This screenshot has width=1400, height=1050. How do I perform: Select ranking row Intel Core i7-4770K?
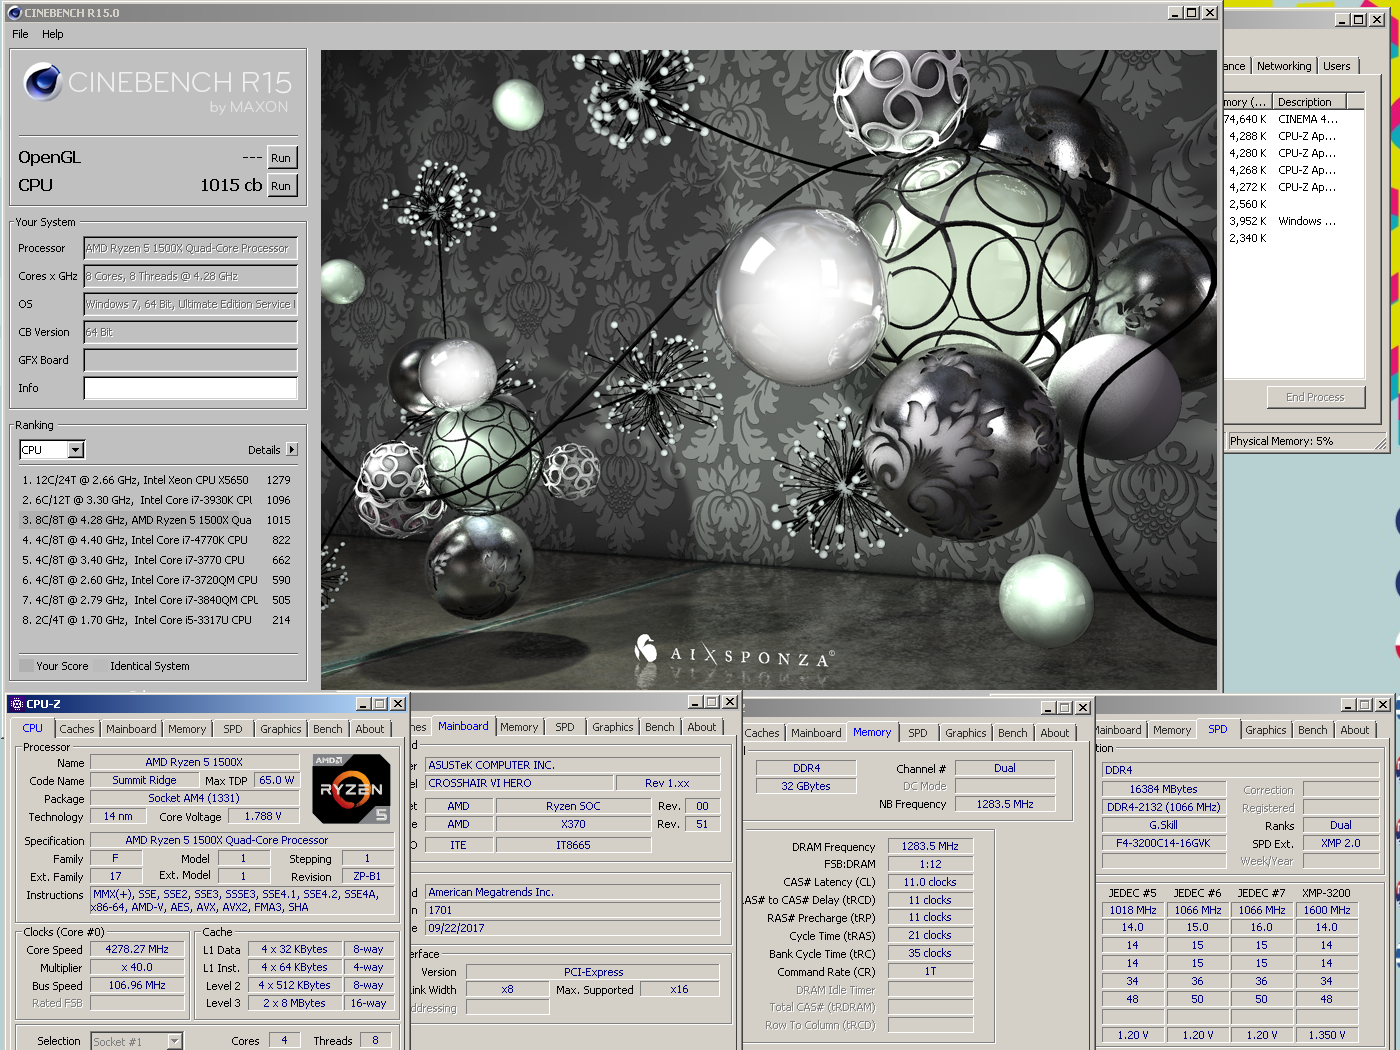pos(156,540)
